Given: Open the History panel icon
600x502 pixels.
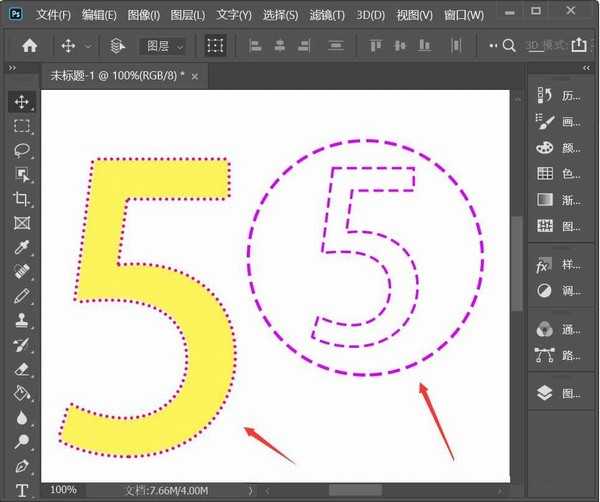Looking at the screenshot, I should (545, 95).
